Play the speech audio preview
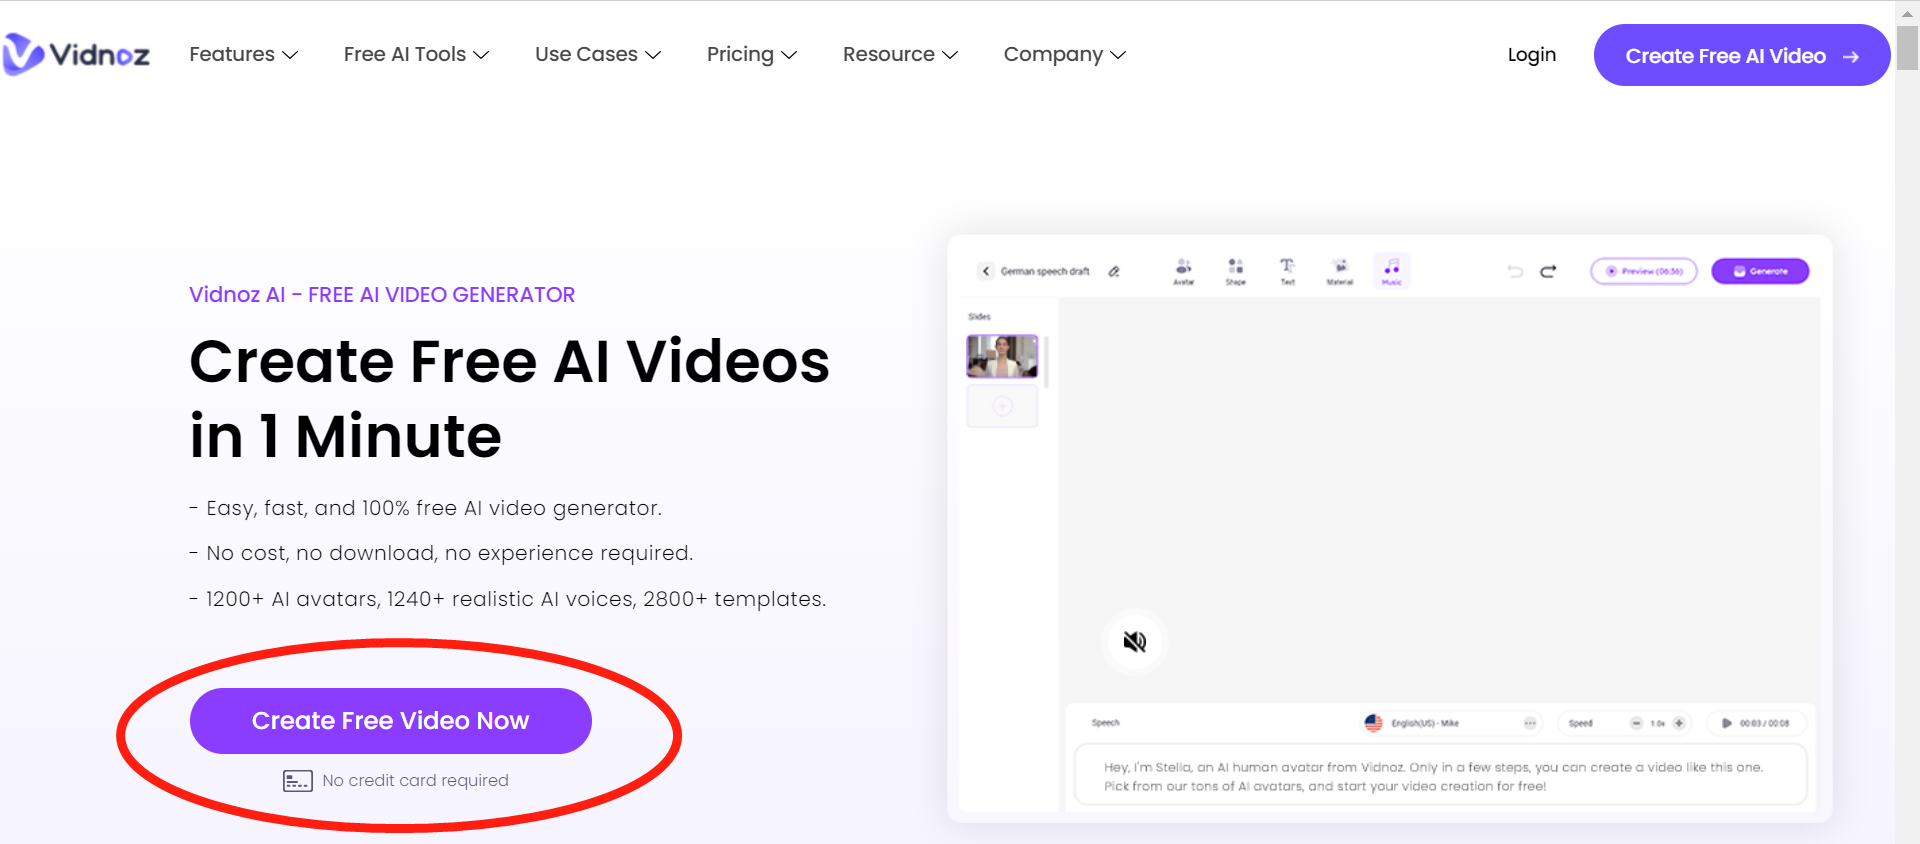 1727,723
